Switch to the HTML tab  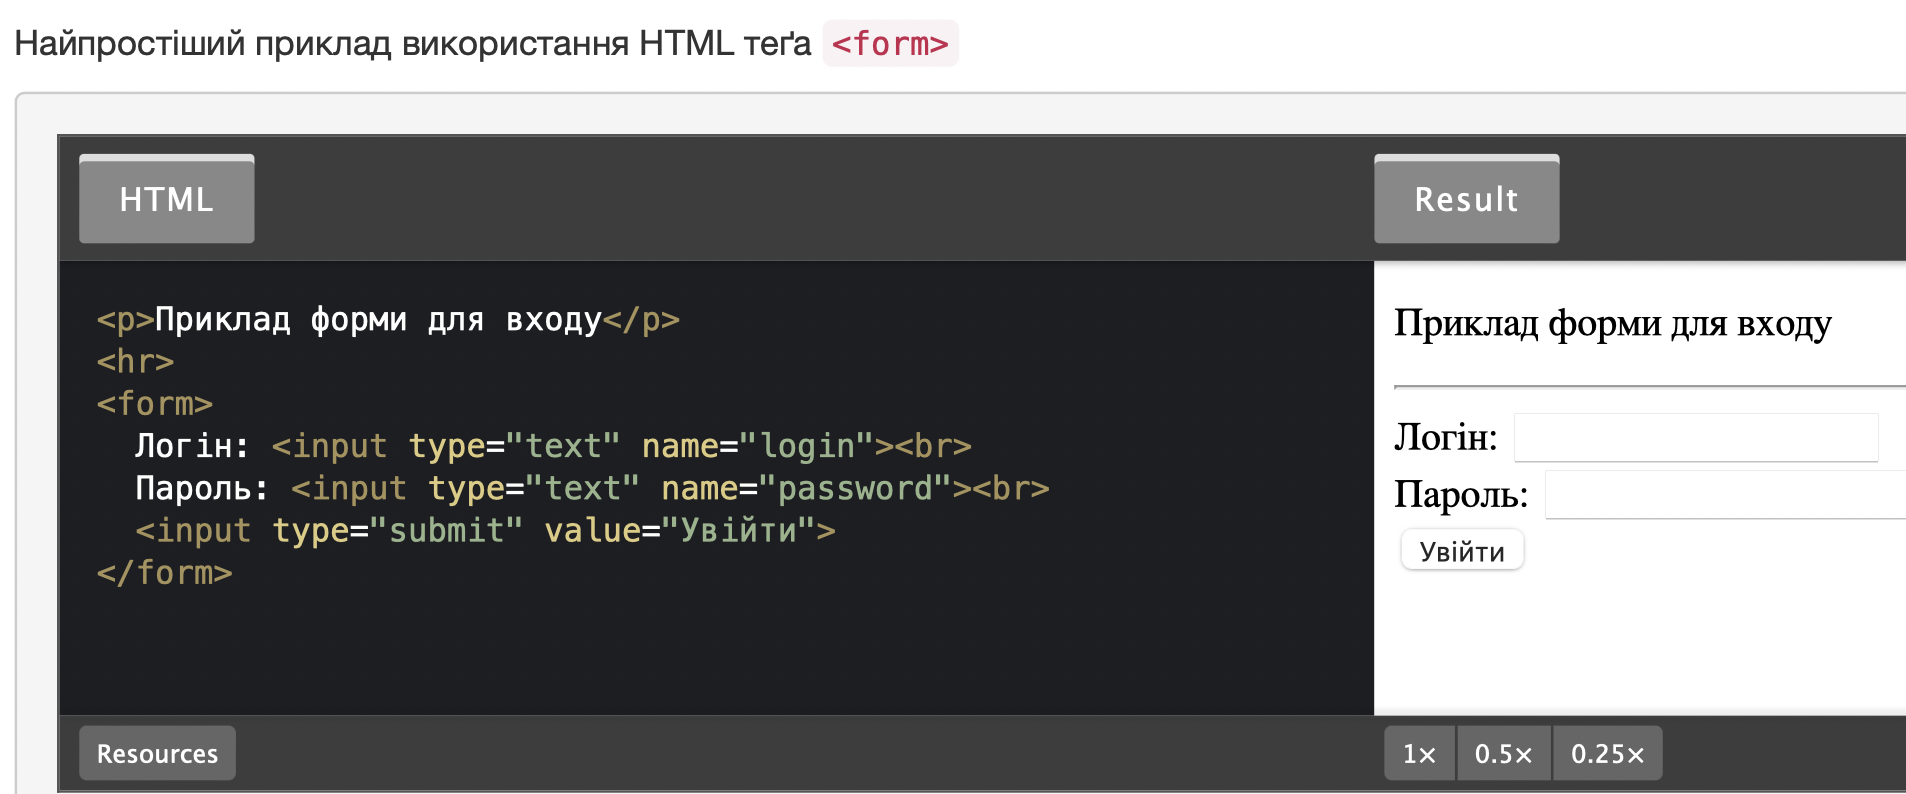point(166,199)
